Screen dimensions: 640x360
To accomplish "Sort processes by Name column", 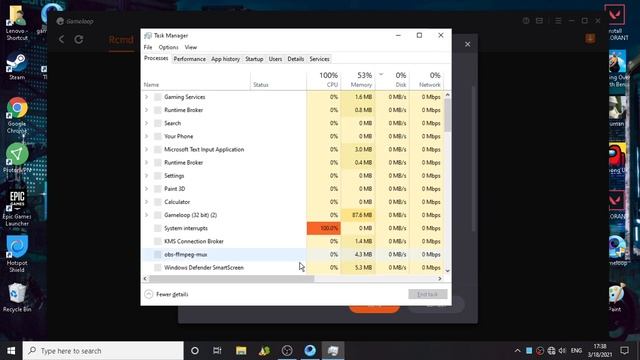I will 196,80.
